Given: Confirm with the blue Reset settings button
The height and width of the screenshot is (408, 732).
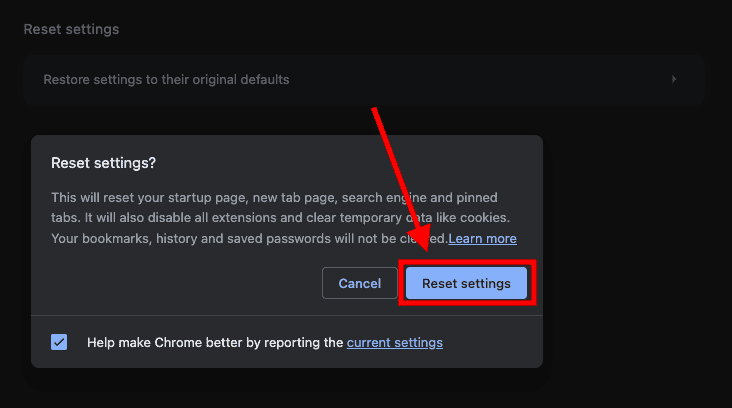Looking at the screenshot, I should (466, 283).
